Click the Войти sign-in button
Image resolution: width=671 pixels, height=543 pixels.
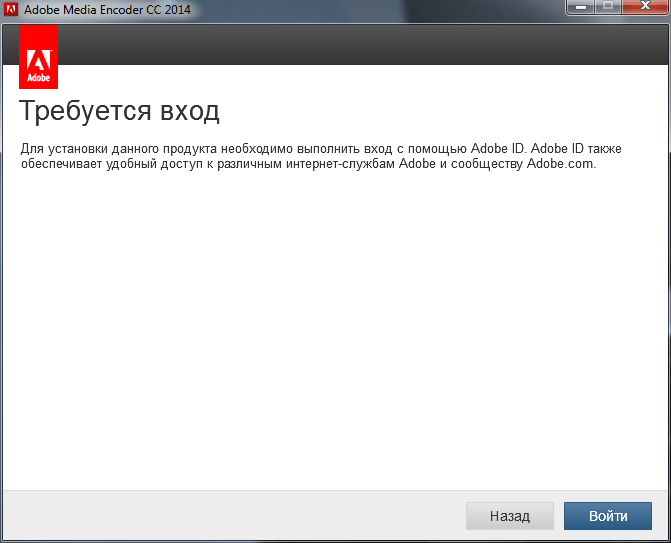pyautogui.click(x=608, y=516)
